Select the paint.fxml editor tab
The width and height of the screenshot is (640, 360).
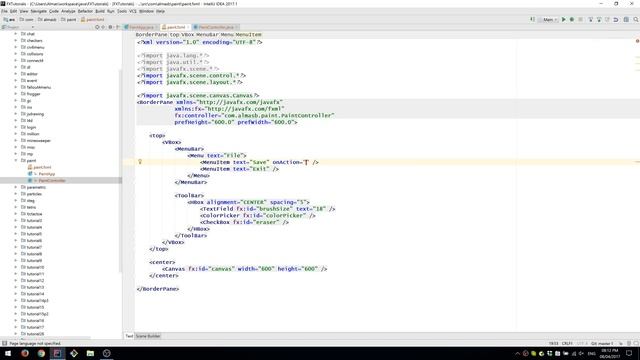click(x=176, y=27)
